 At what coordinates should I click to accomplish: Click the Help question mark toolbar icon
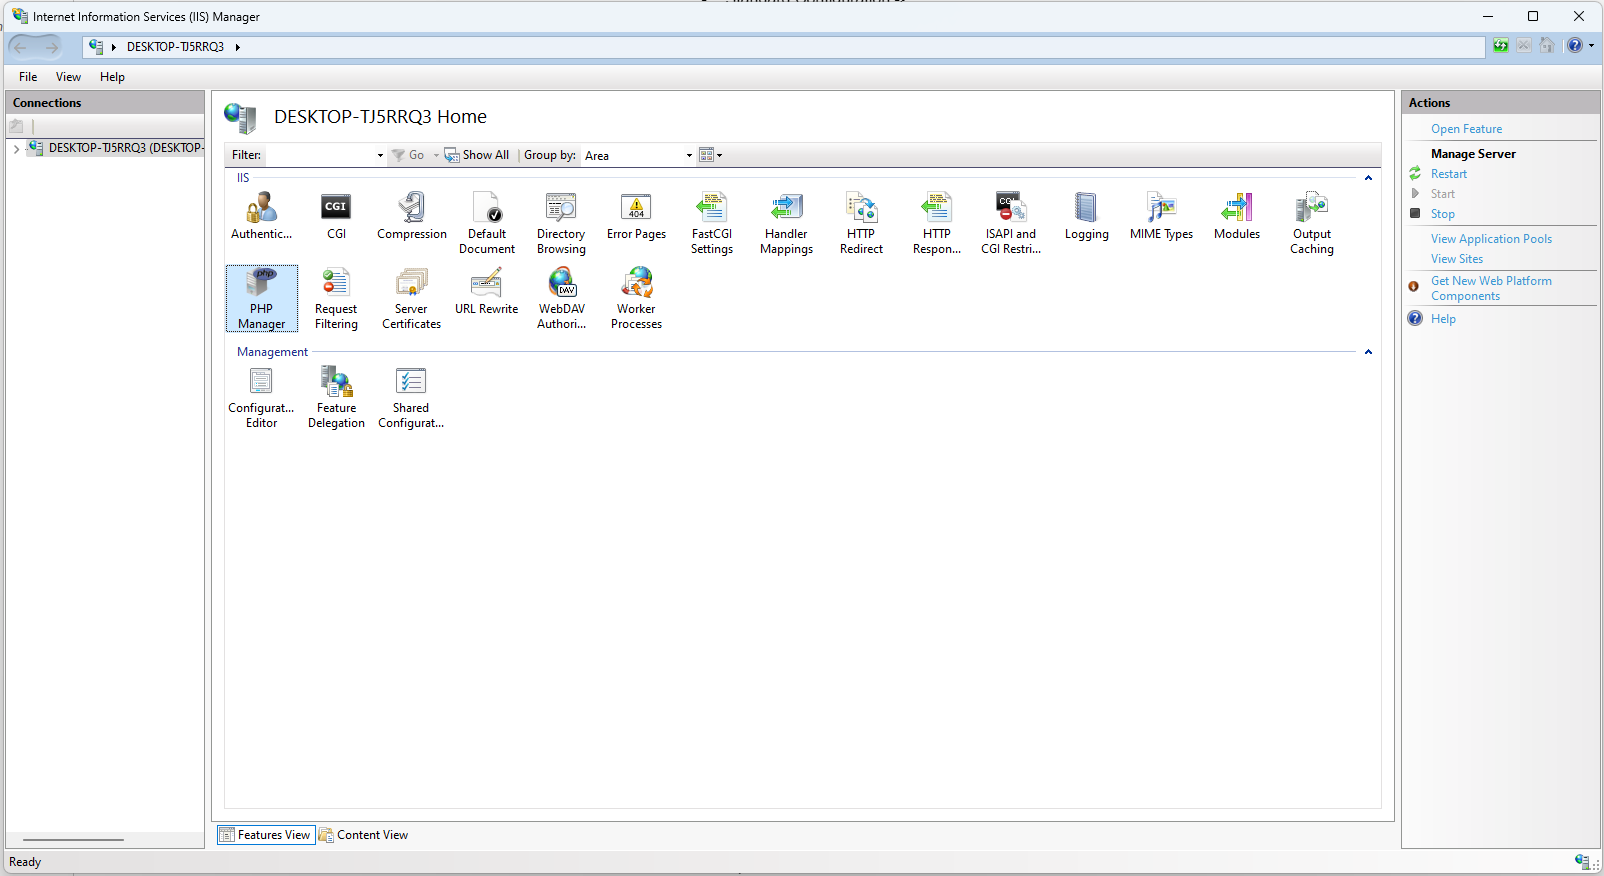point(1574,45)
